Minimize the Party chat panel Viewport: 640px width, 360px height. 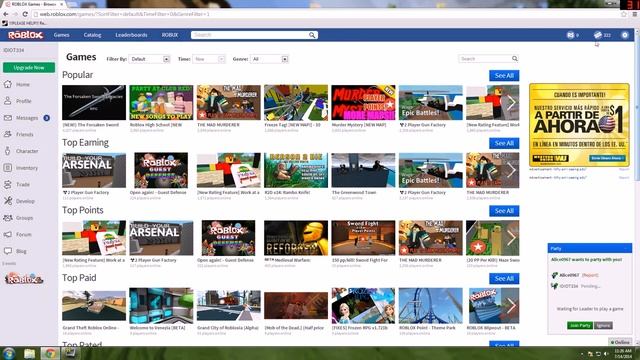[626, 248]
